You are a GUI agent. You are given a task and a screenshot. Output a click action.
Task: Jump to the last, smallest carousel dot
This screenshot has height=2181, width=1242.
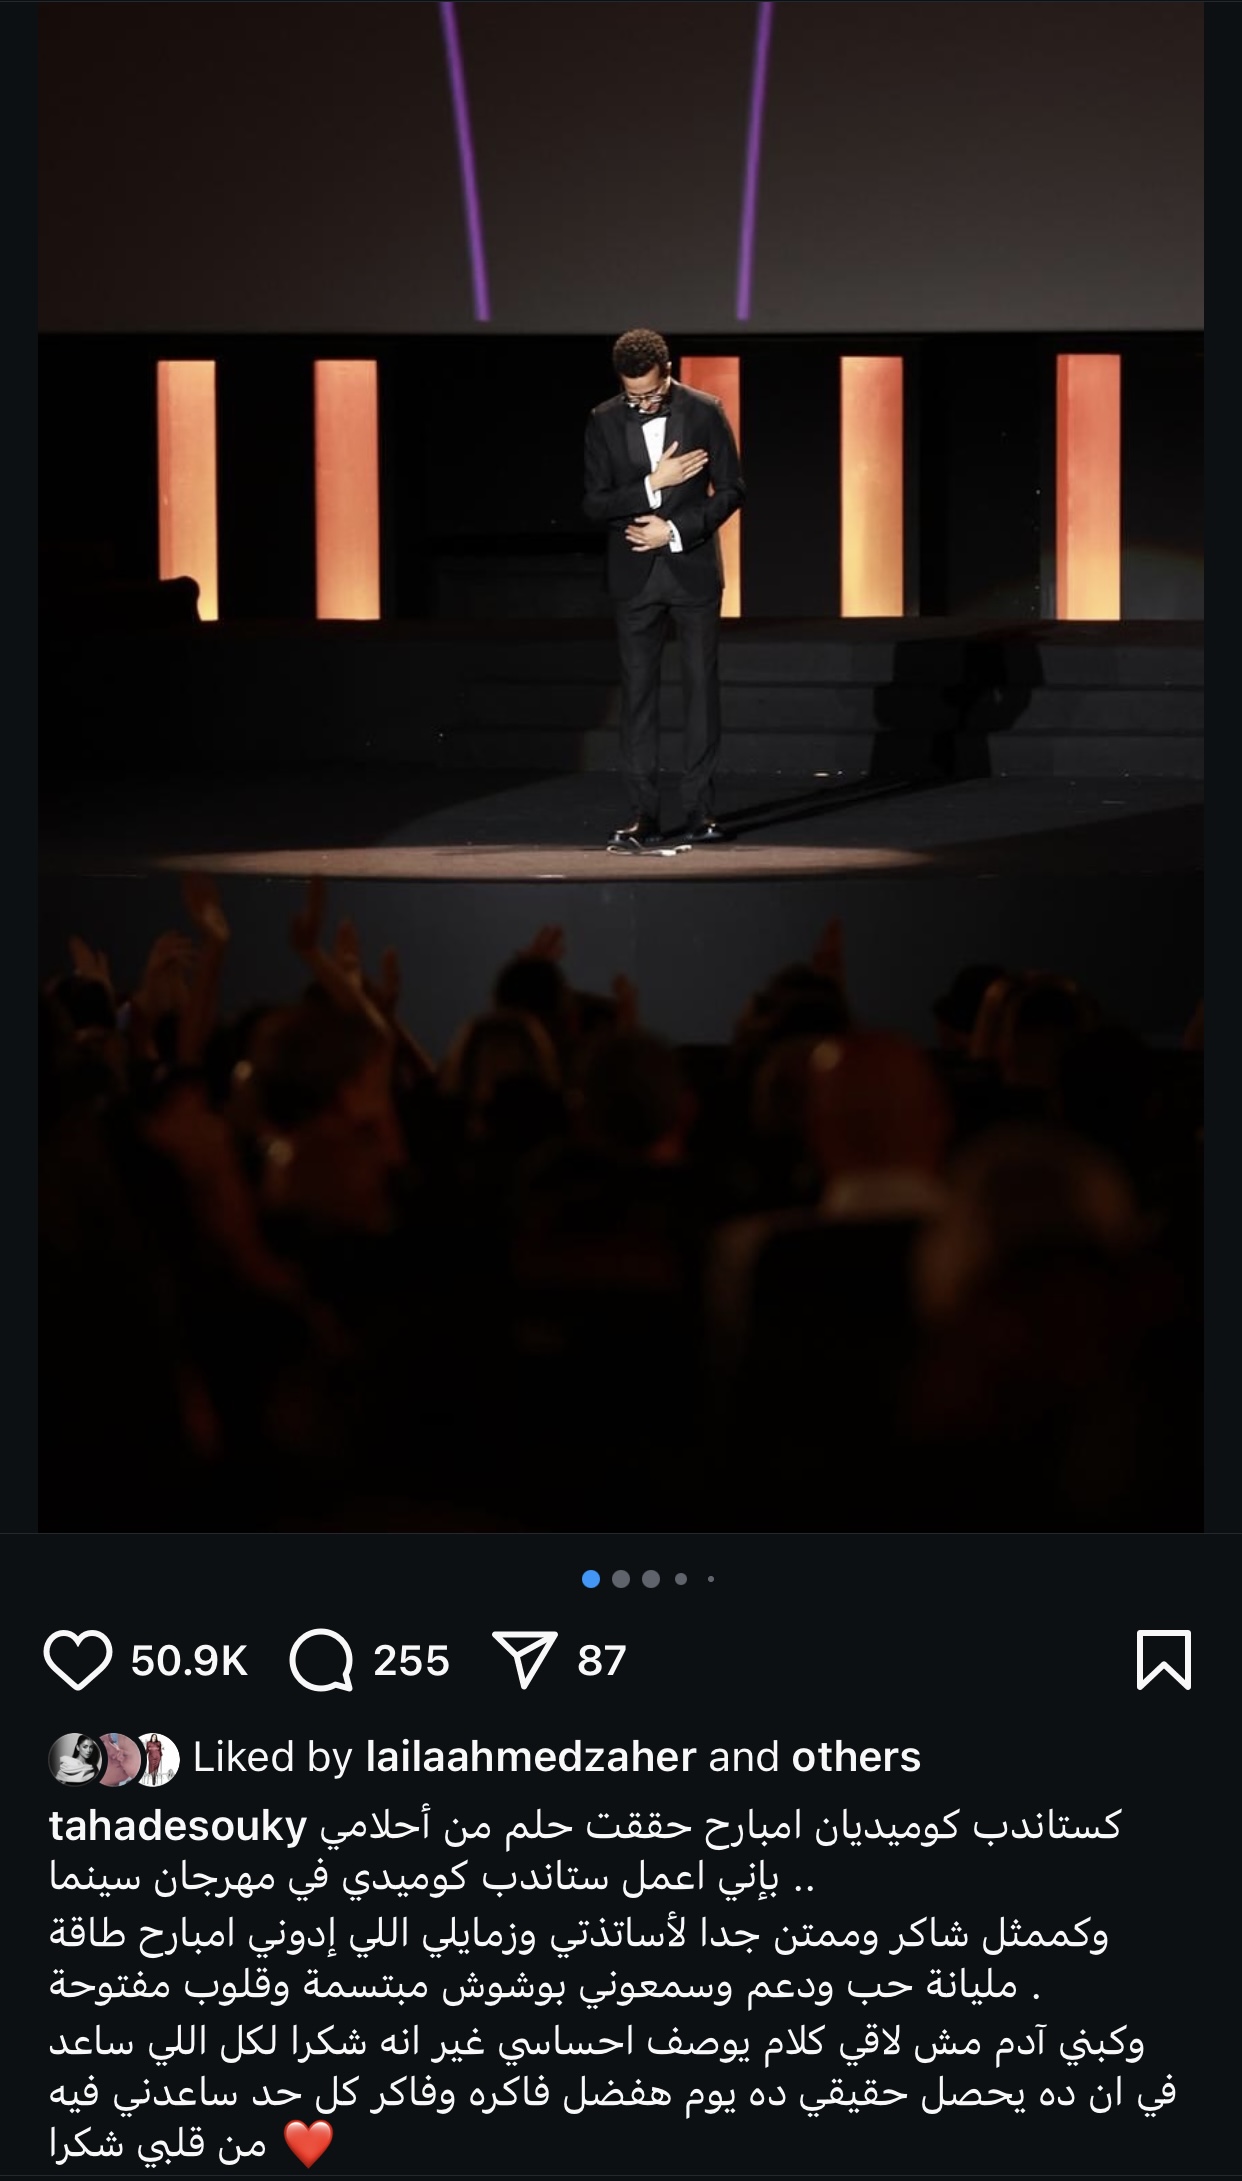(x=710, y=1579)
